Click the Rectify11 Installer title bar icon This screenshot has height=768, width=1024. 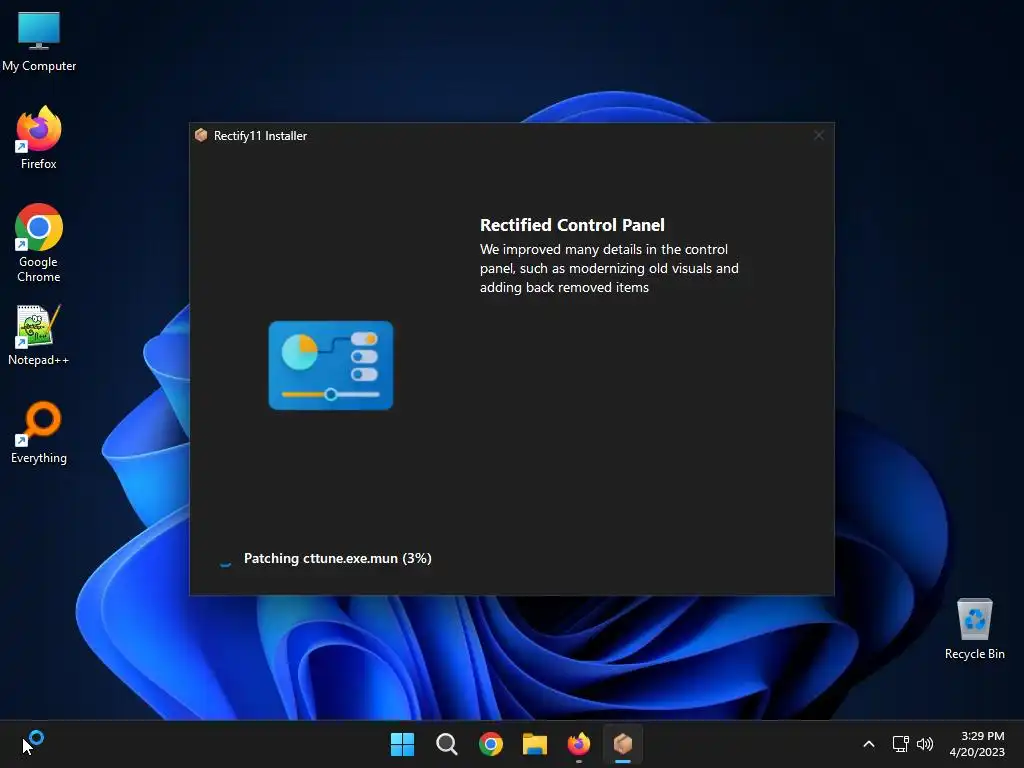pos(201,135)
